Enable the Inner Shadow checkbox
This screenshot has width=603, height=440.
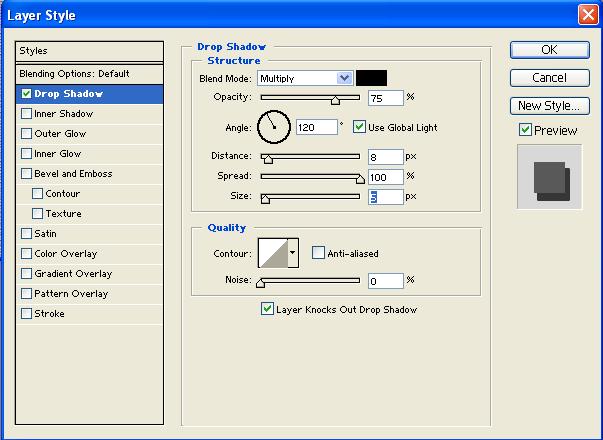[26, 114]
